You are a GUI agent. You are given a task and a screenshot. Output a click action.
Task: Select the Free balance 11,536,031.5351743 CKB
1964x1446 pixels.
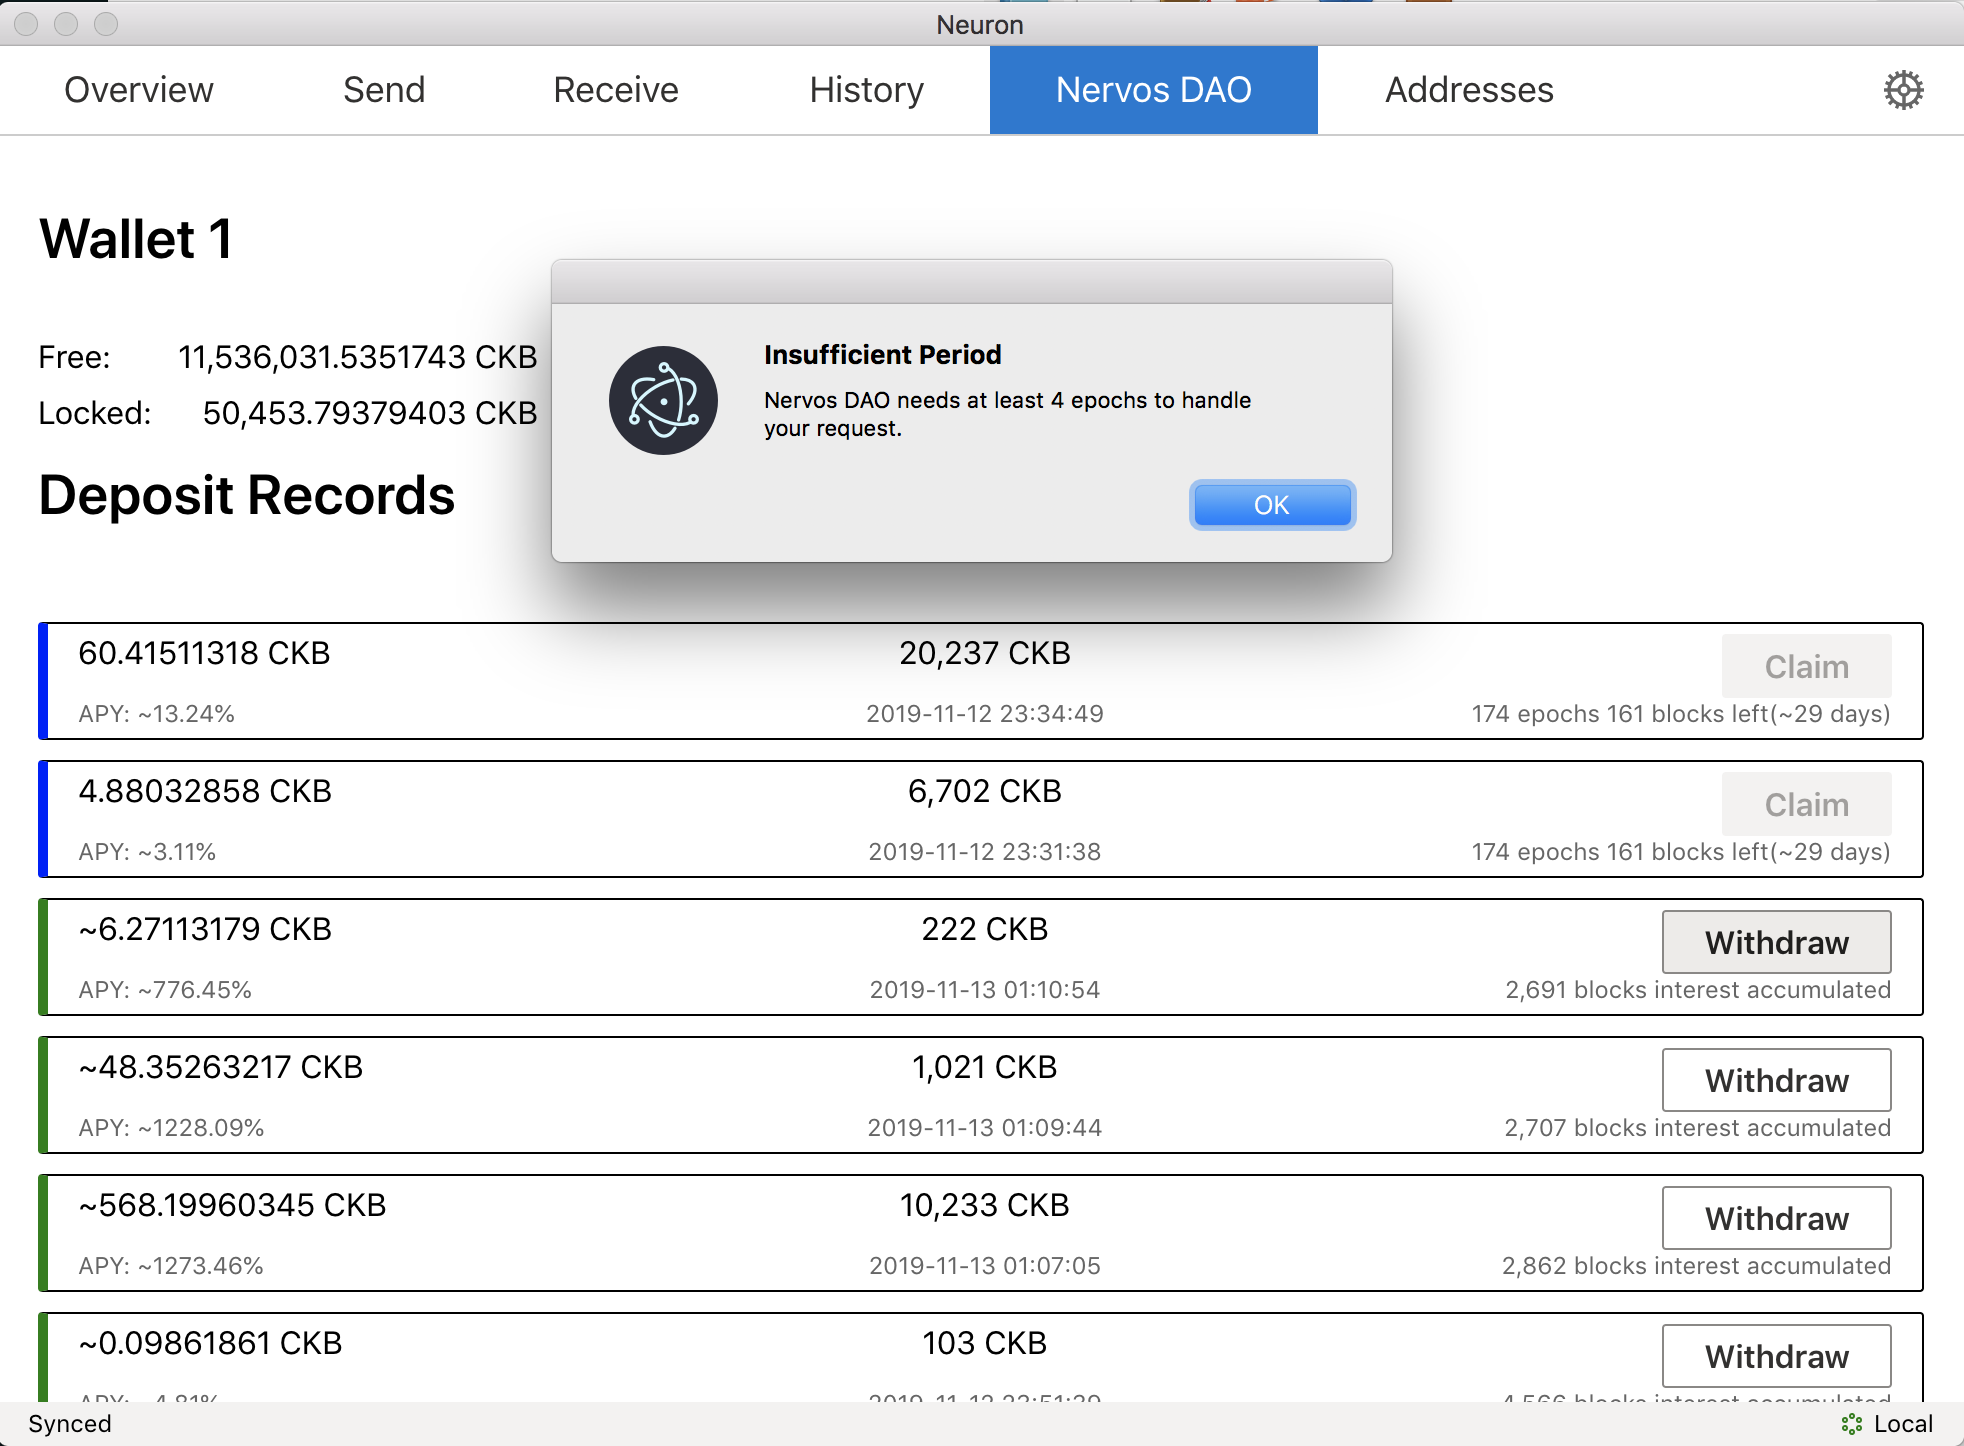point(357,357)
